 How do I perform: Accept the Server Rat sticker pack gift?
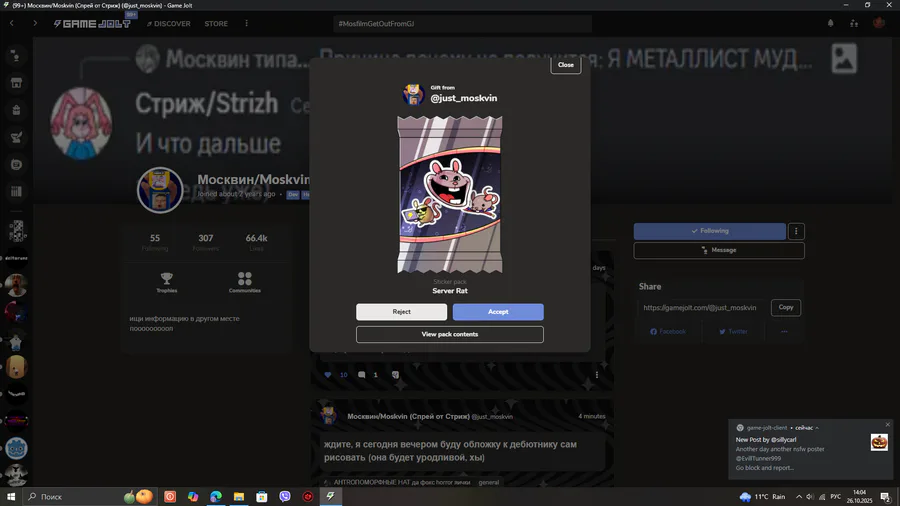tap(498, 312)
